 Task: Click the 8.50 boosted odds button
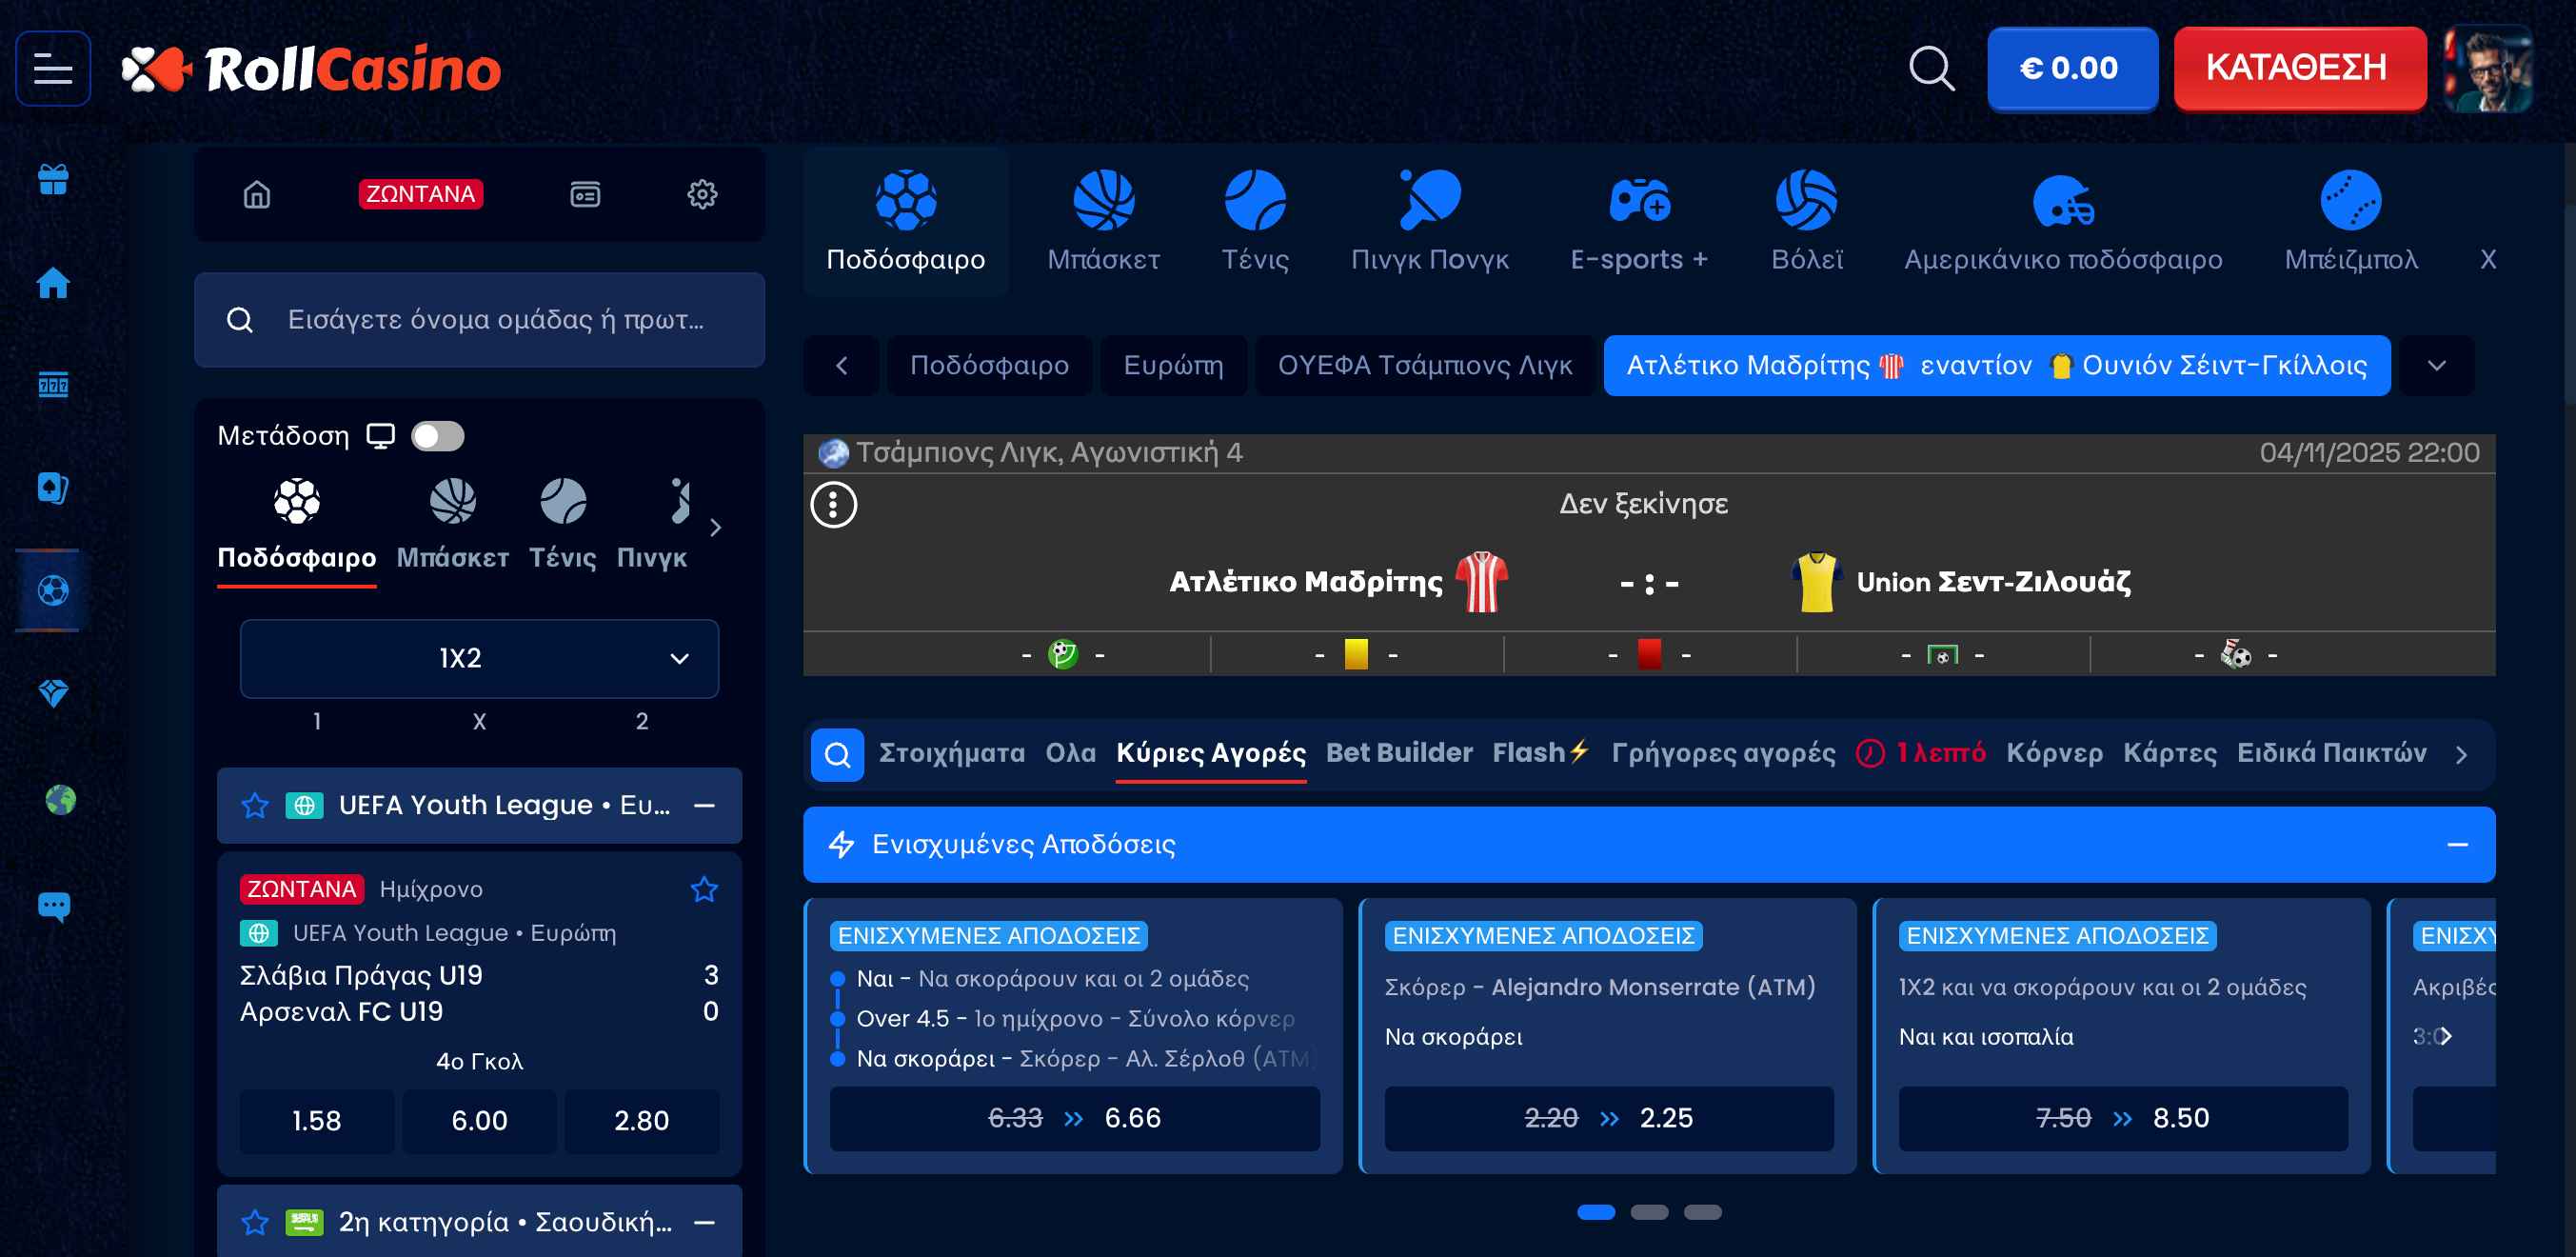pos(2122,1118)
